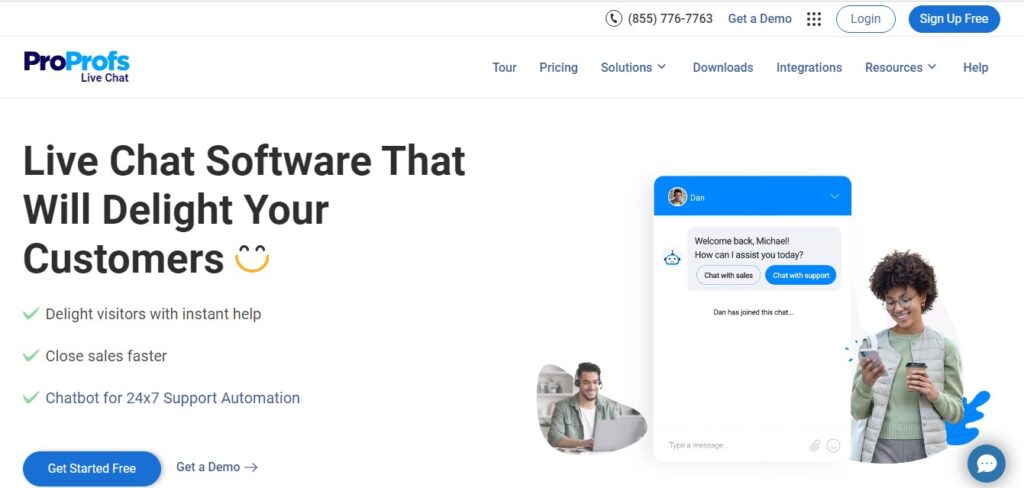Click the attachment paperclip icon in chat
Image resolution: width=1024 pixels, height=488 pixels.
click(815, 445)
